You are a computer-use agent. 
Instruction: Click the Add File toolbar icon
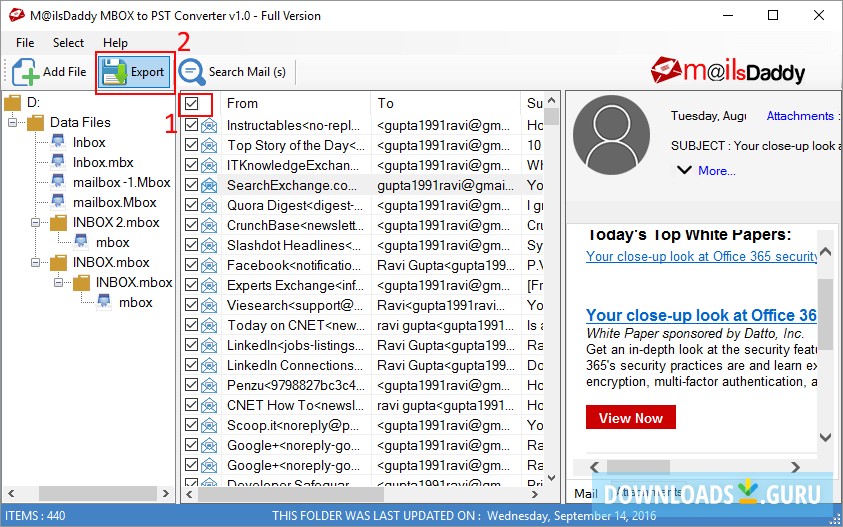pyautogui.click(x=25, y=72)
